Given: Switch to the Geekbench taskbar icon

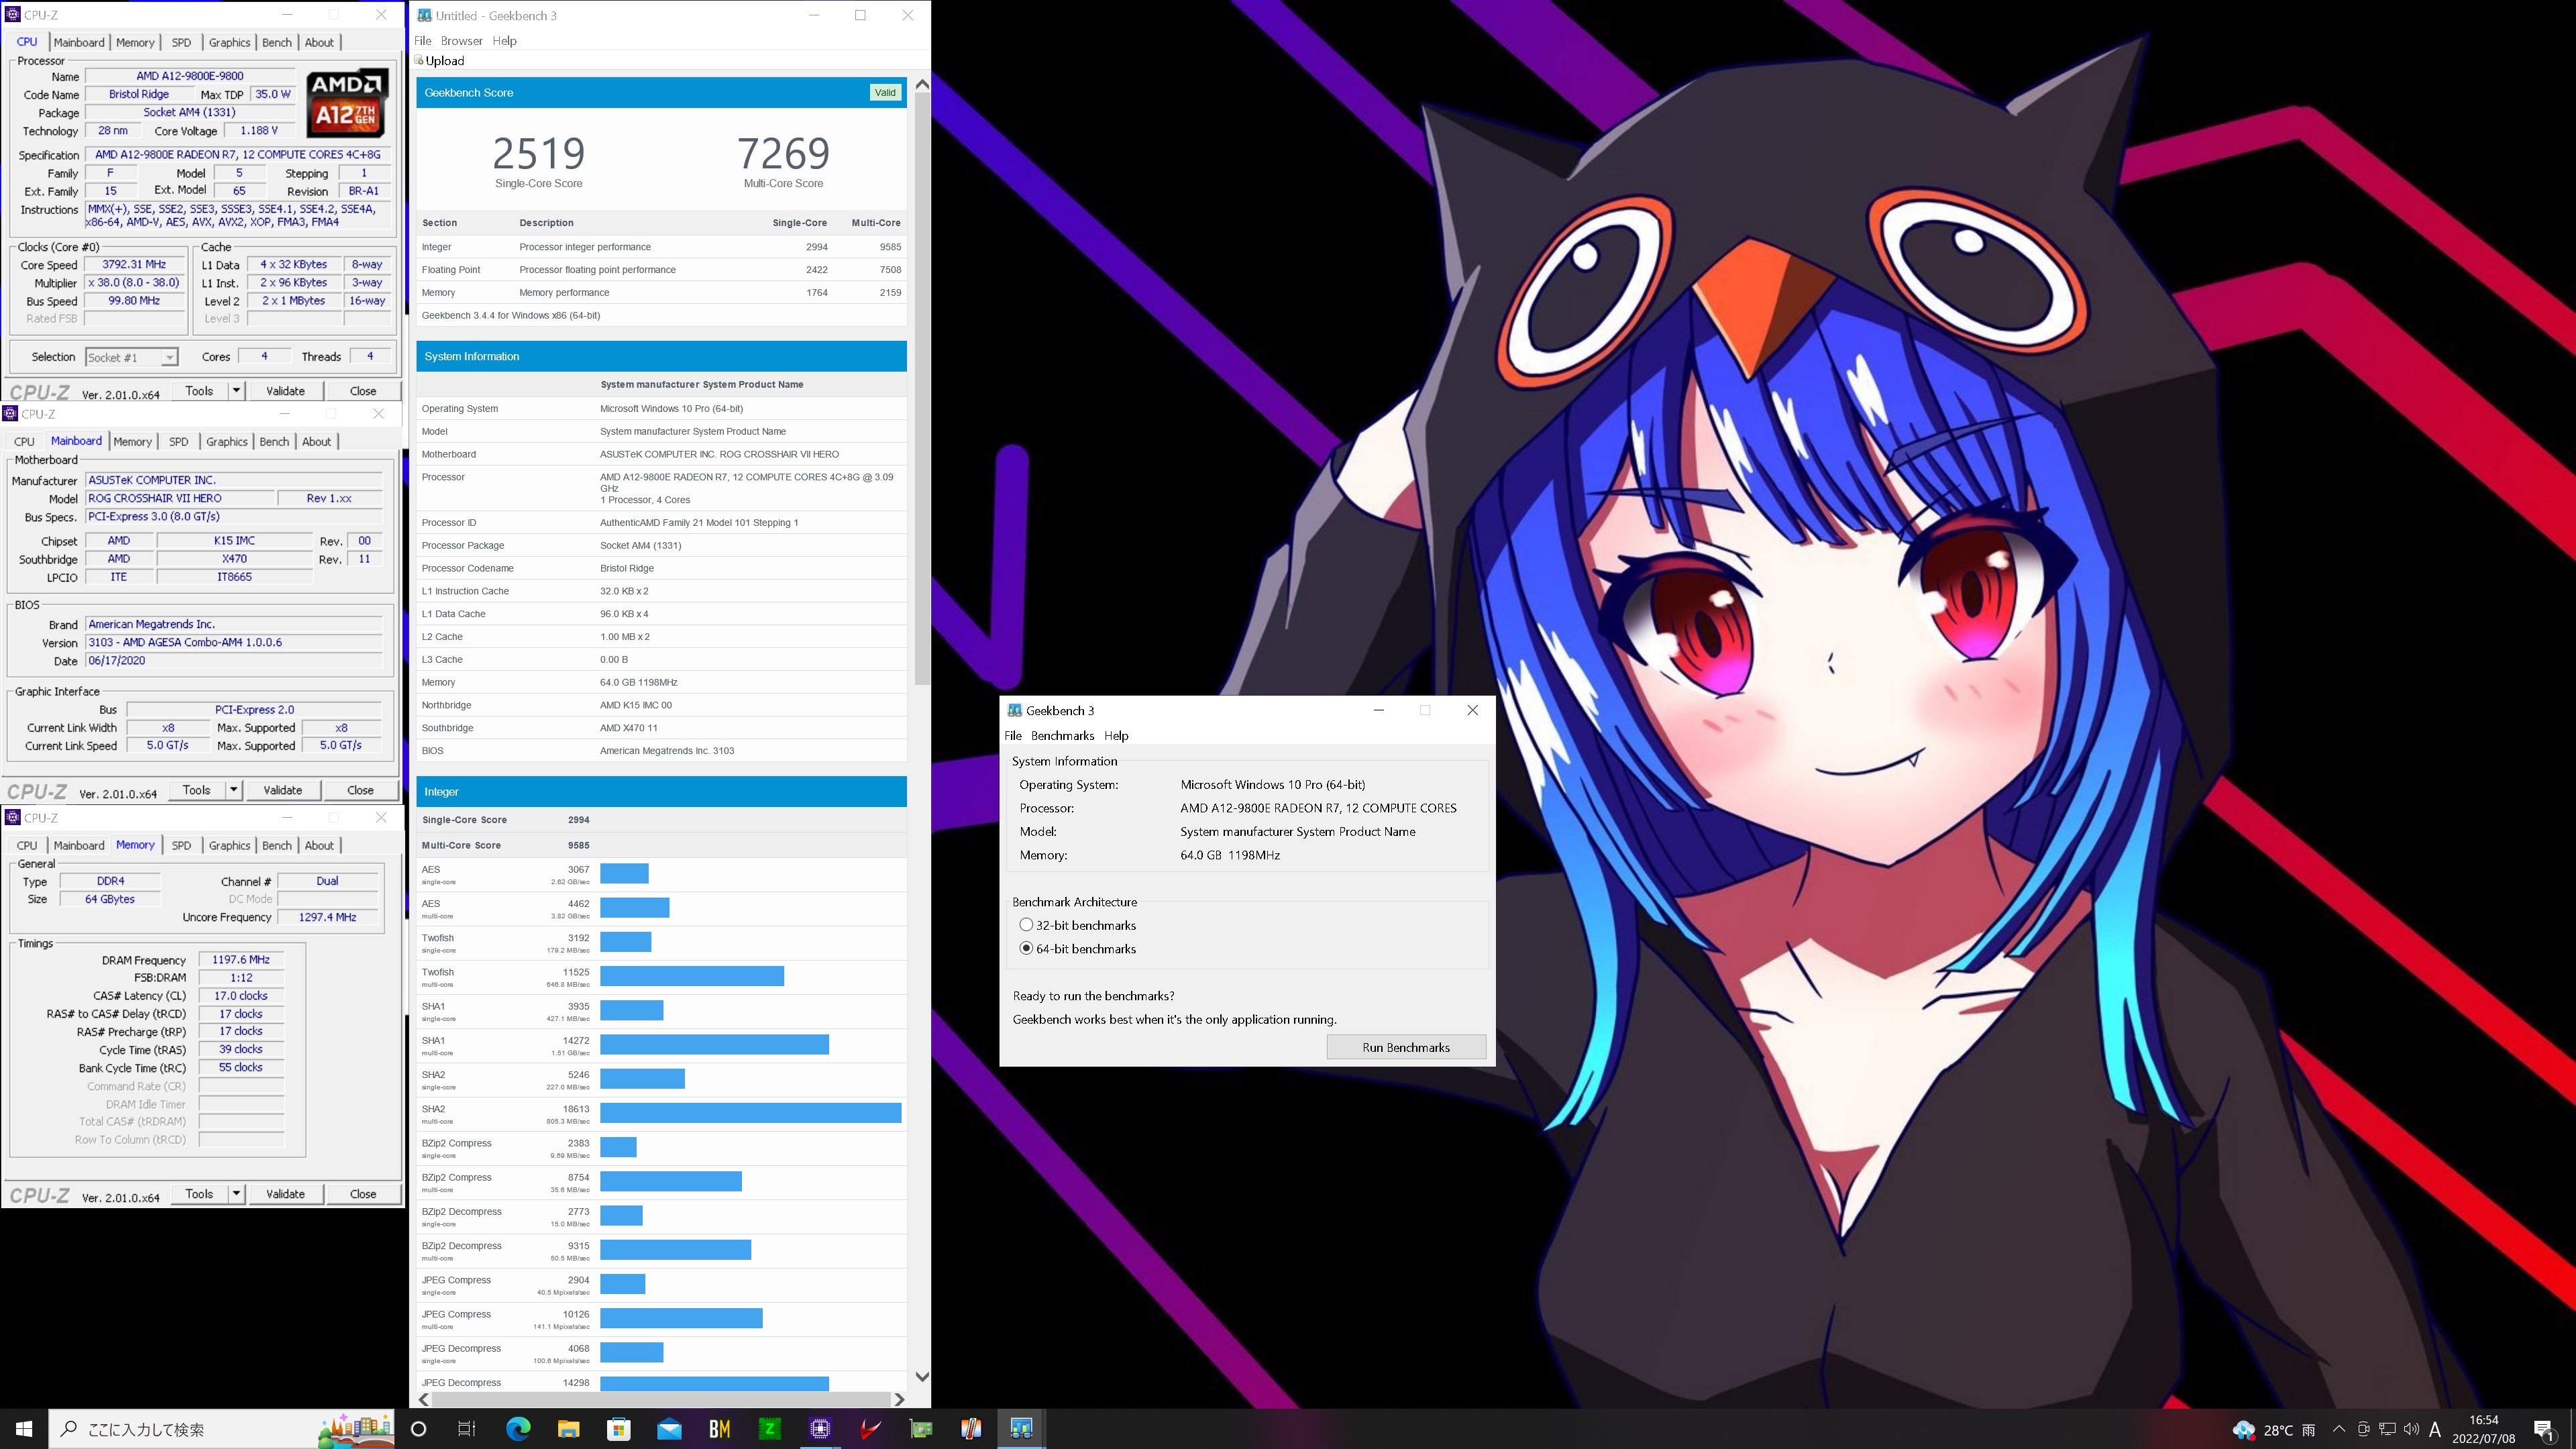Looking at the screenshot, I should pos(1021,1429).
